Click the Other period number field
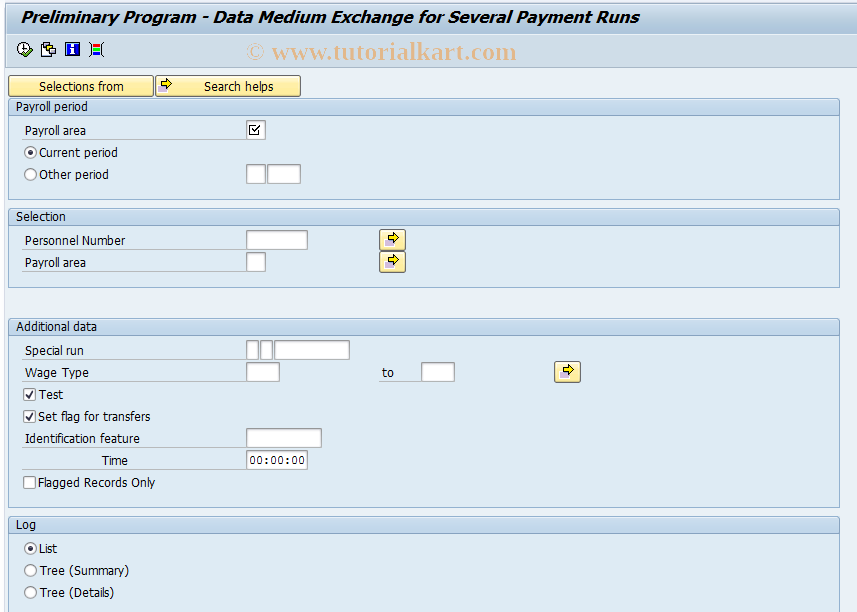The height and width of the screenshot is (612, 857). tap(256, 174)
